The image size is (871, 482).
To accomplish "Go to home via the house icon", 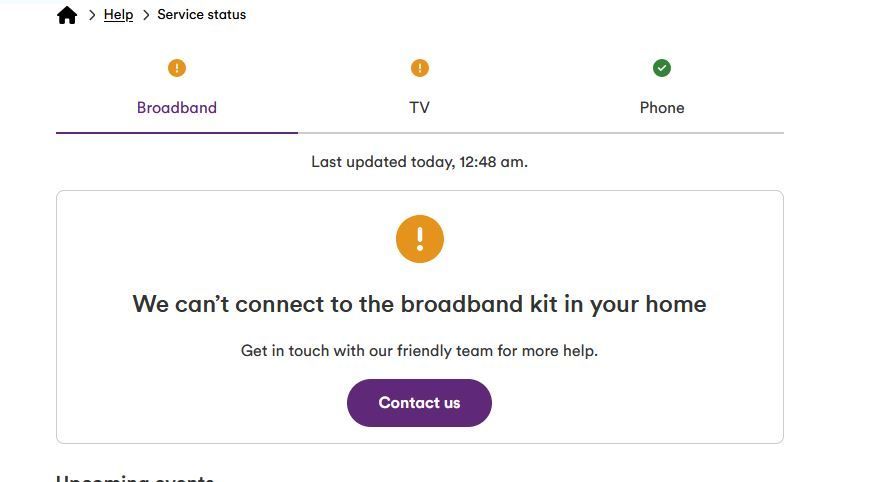I will (x=67, y=15).
